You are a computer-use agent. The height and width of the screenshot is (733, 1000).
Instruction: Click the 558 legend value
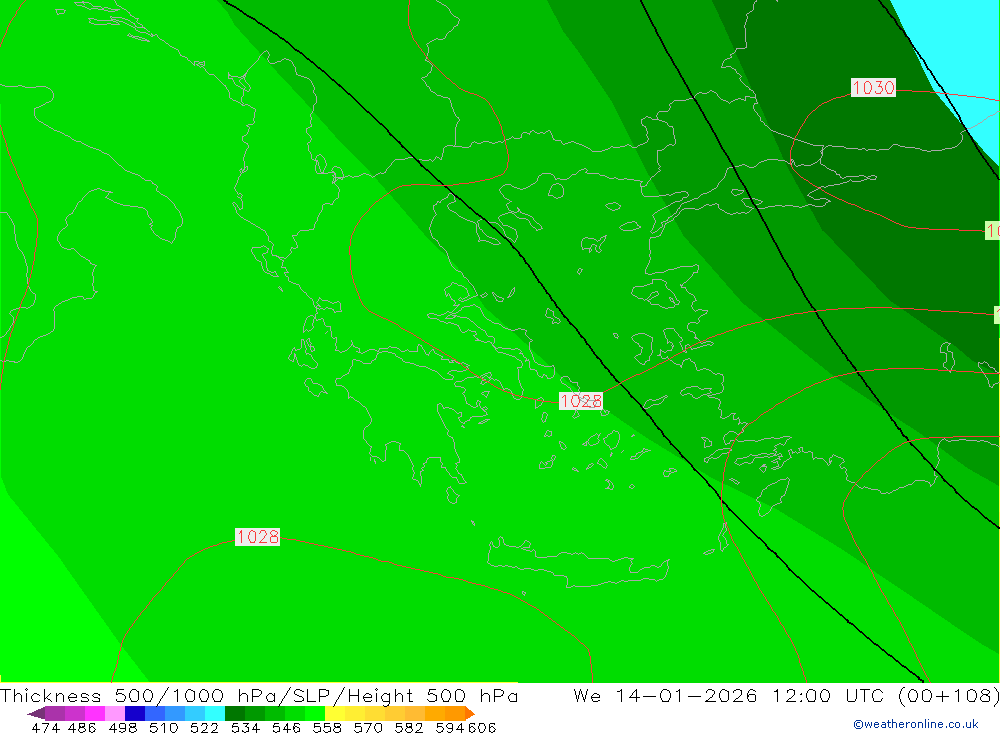pyautogui.click(x=327, y=727)
